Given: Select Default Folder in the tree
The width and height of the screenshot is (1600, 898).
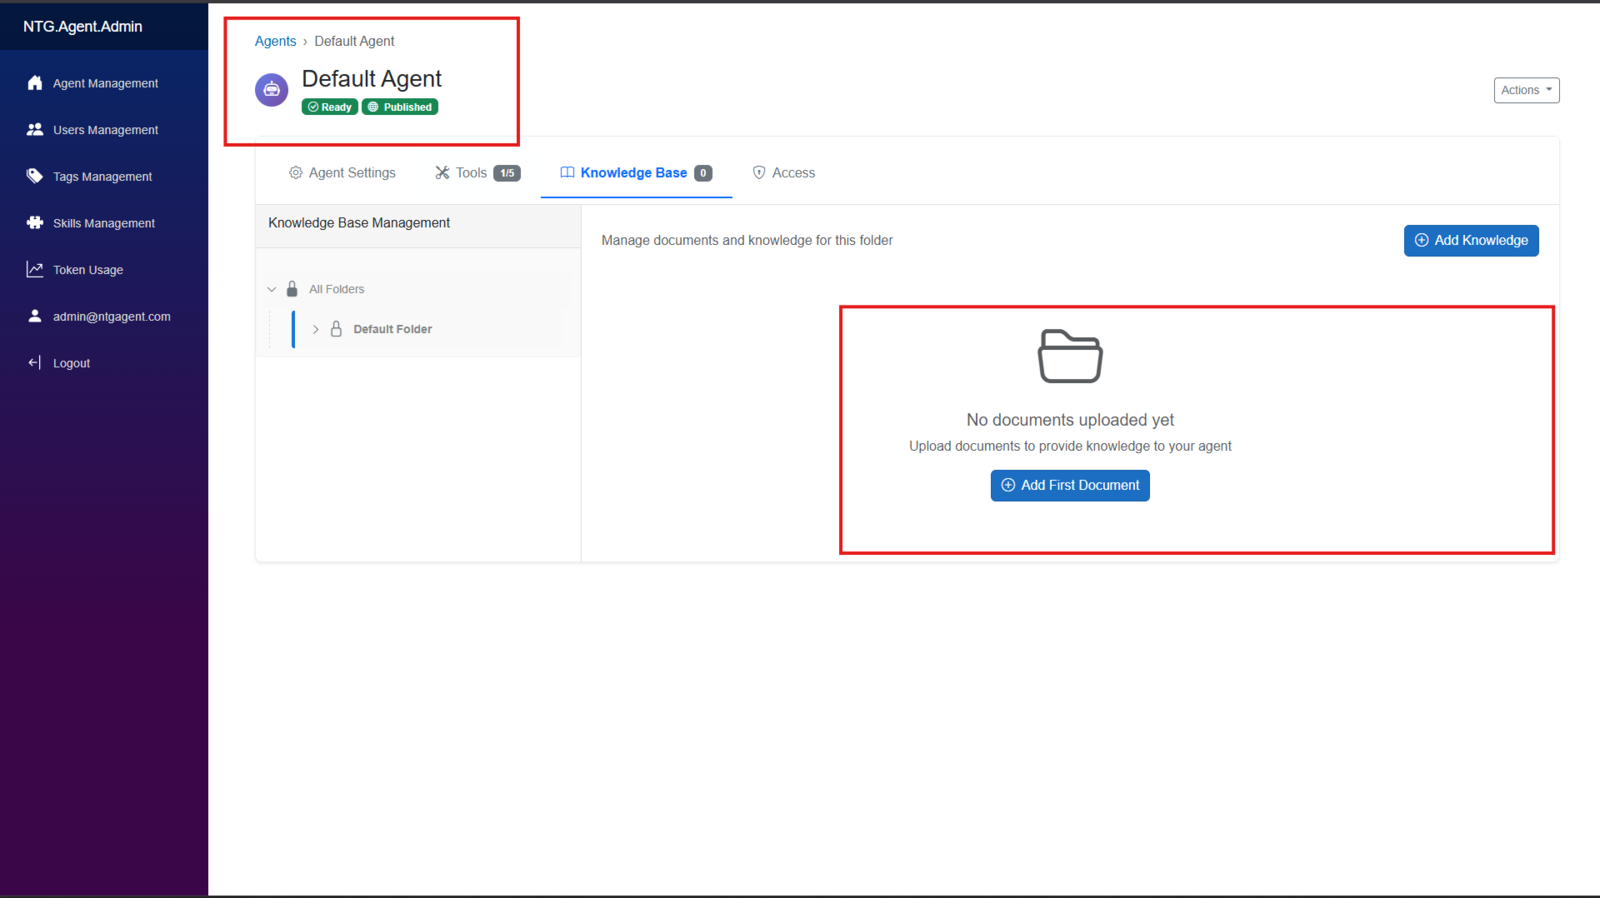Looking at the screenshot, I should 392,329.
